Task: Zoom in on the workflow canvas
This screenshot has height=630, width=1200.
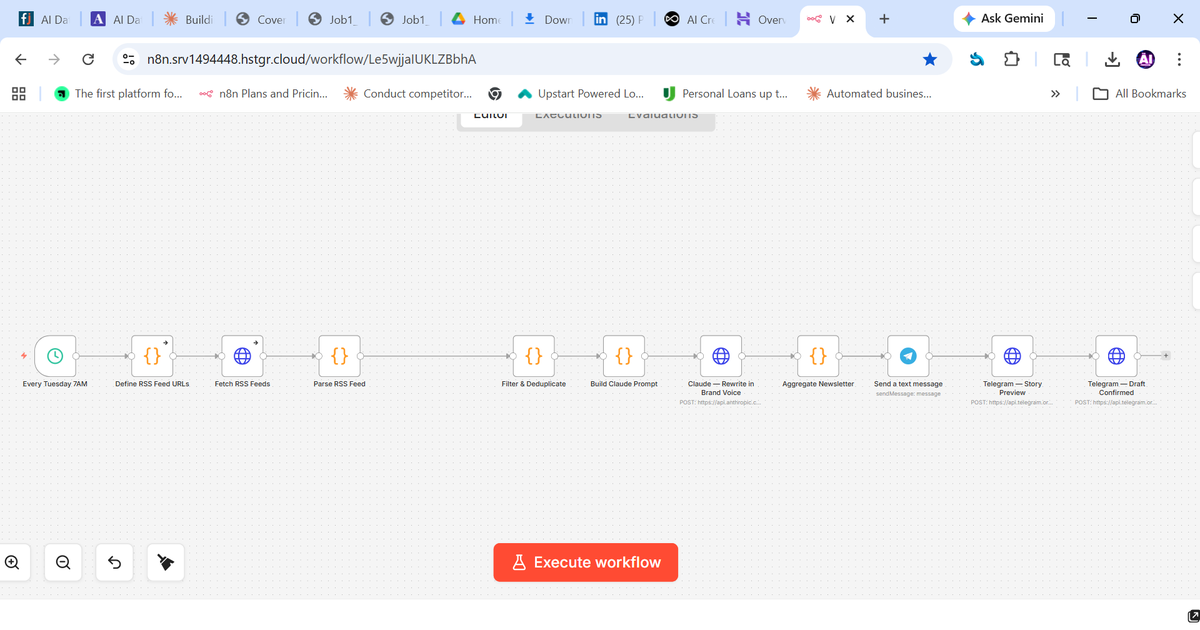Action: 12,562
